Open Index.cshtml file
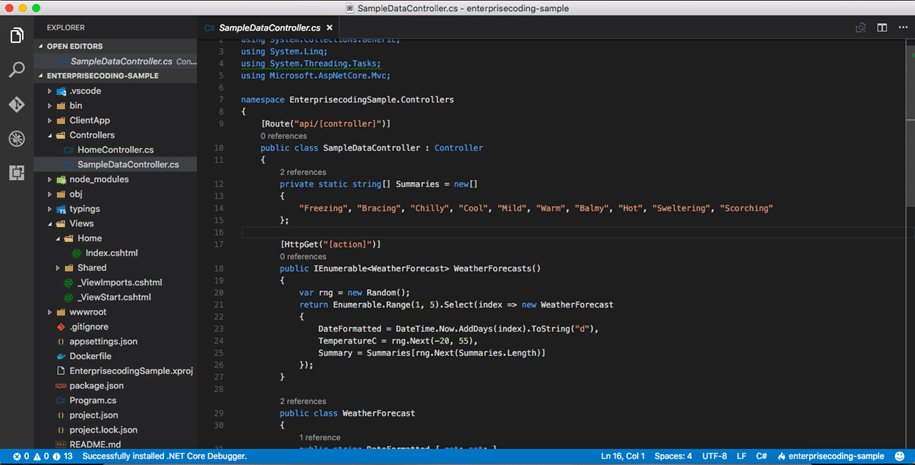 coord(116,253)
